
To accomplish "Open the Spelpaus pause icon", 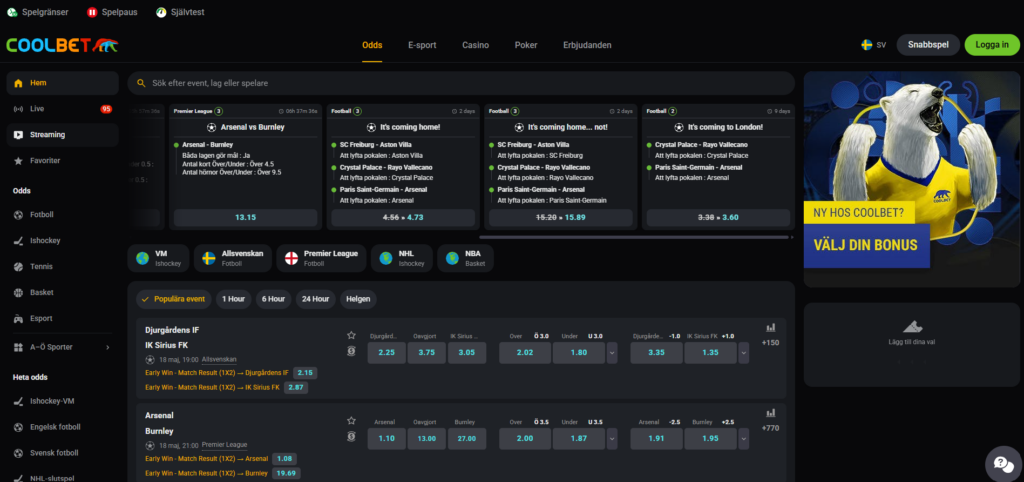I will tap(92, 12).
